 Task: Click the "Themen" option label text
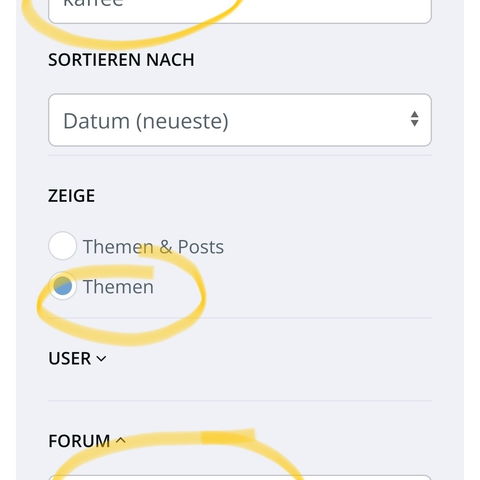click(118, 287)
